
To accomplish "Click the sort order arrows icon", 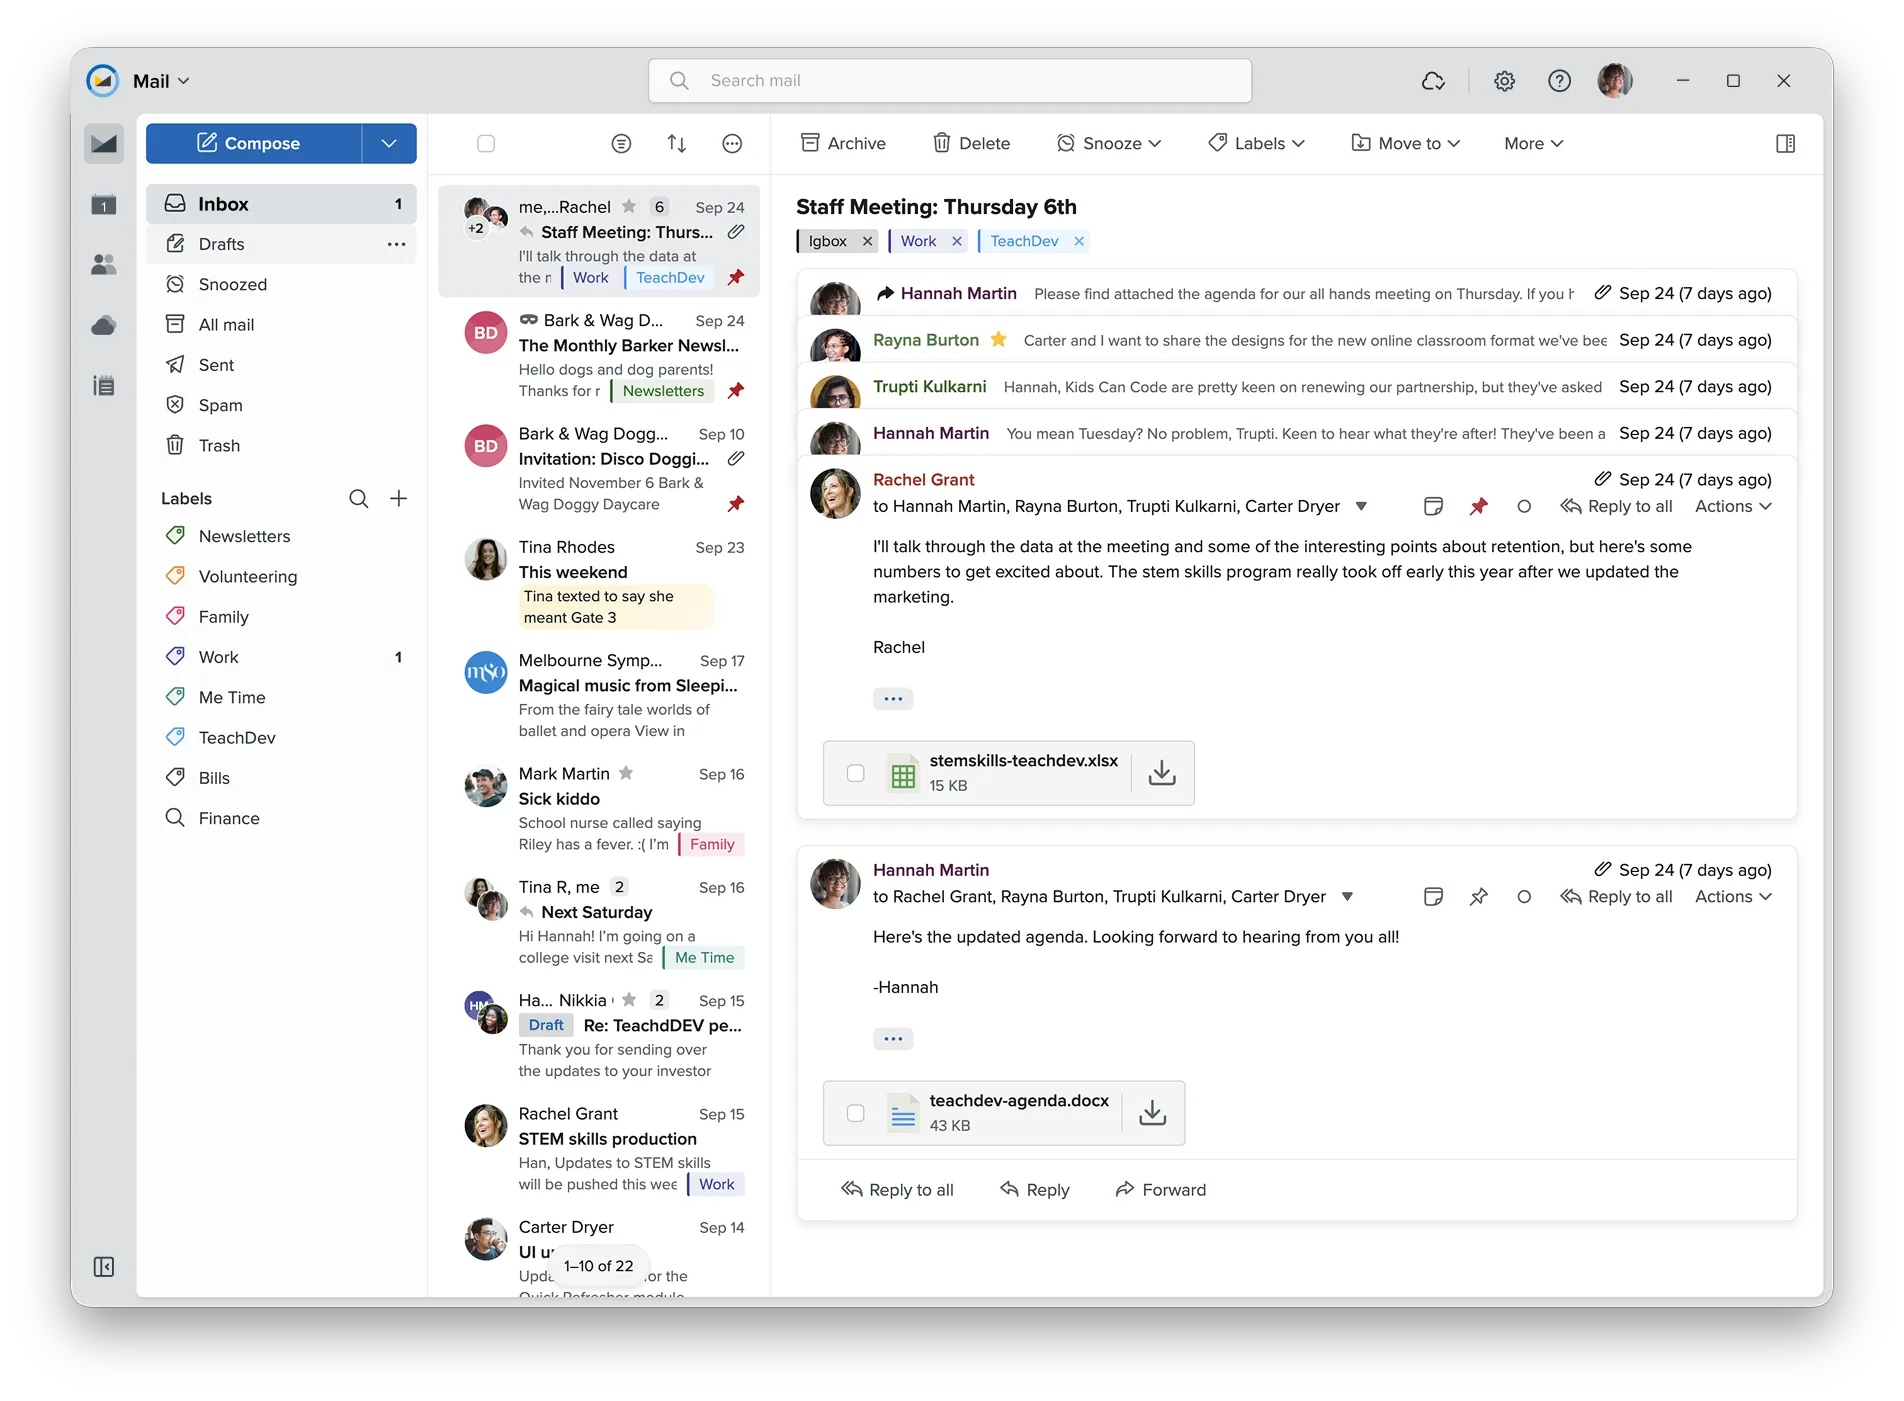I will [x=677, y=144].
